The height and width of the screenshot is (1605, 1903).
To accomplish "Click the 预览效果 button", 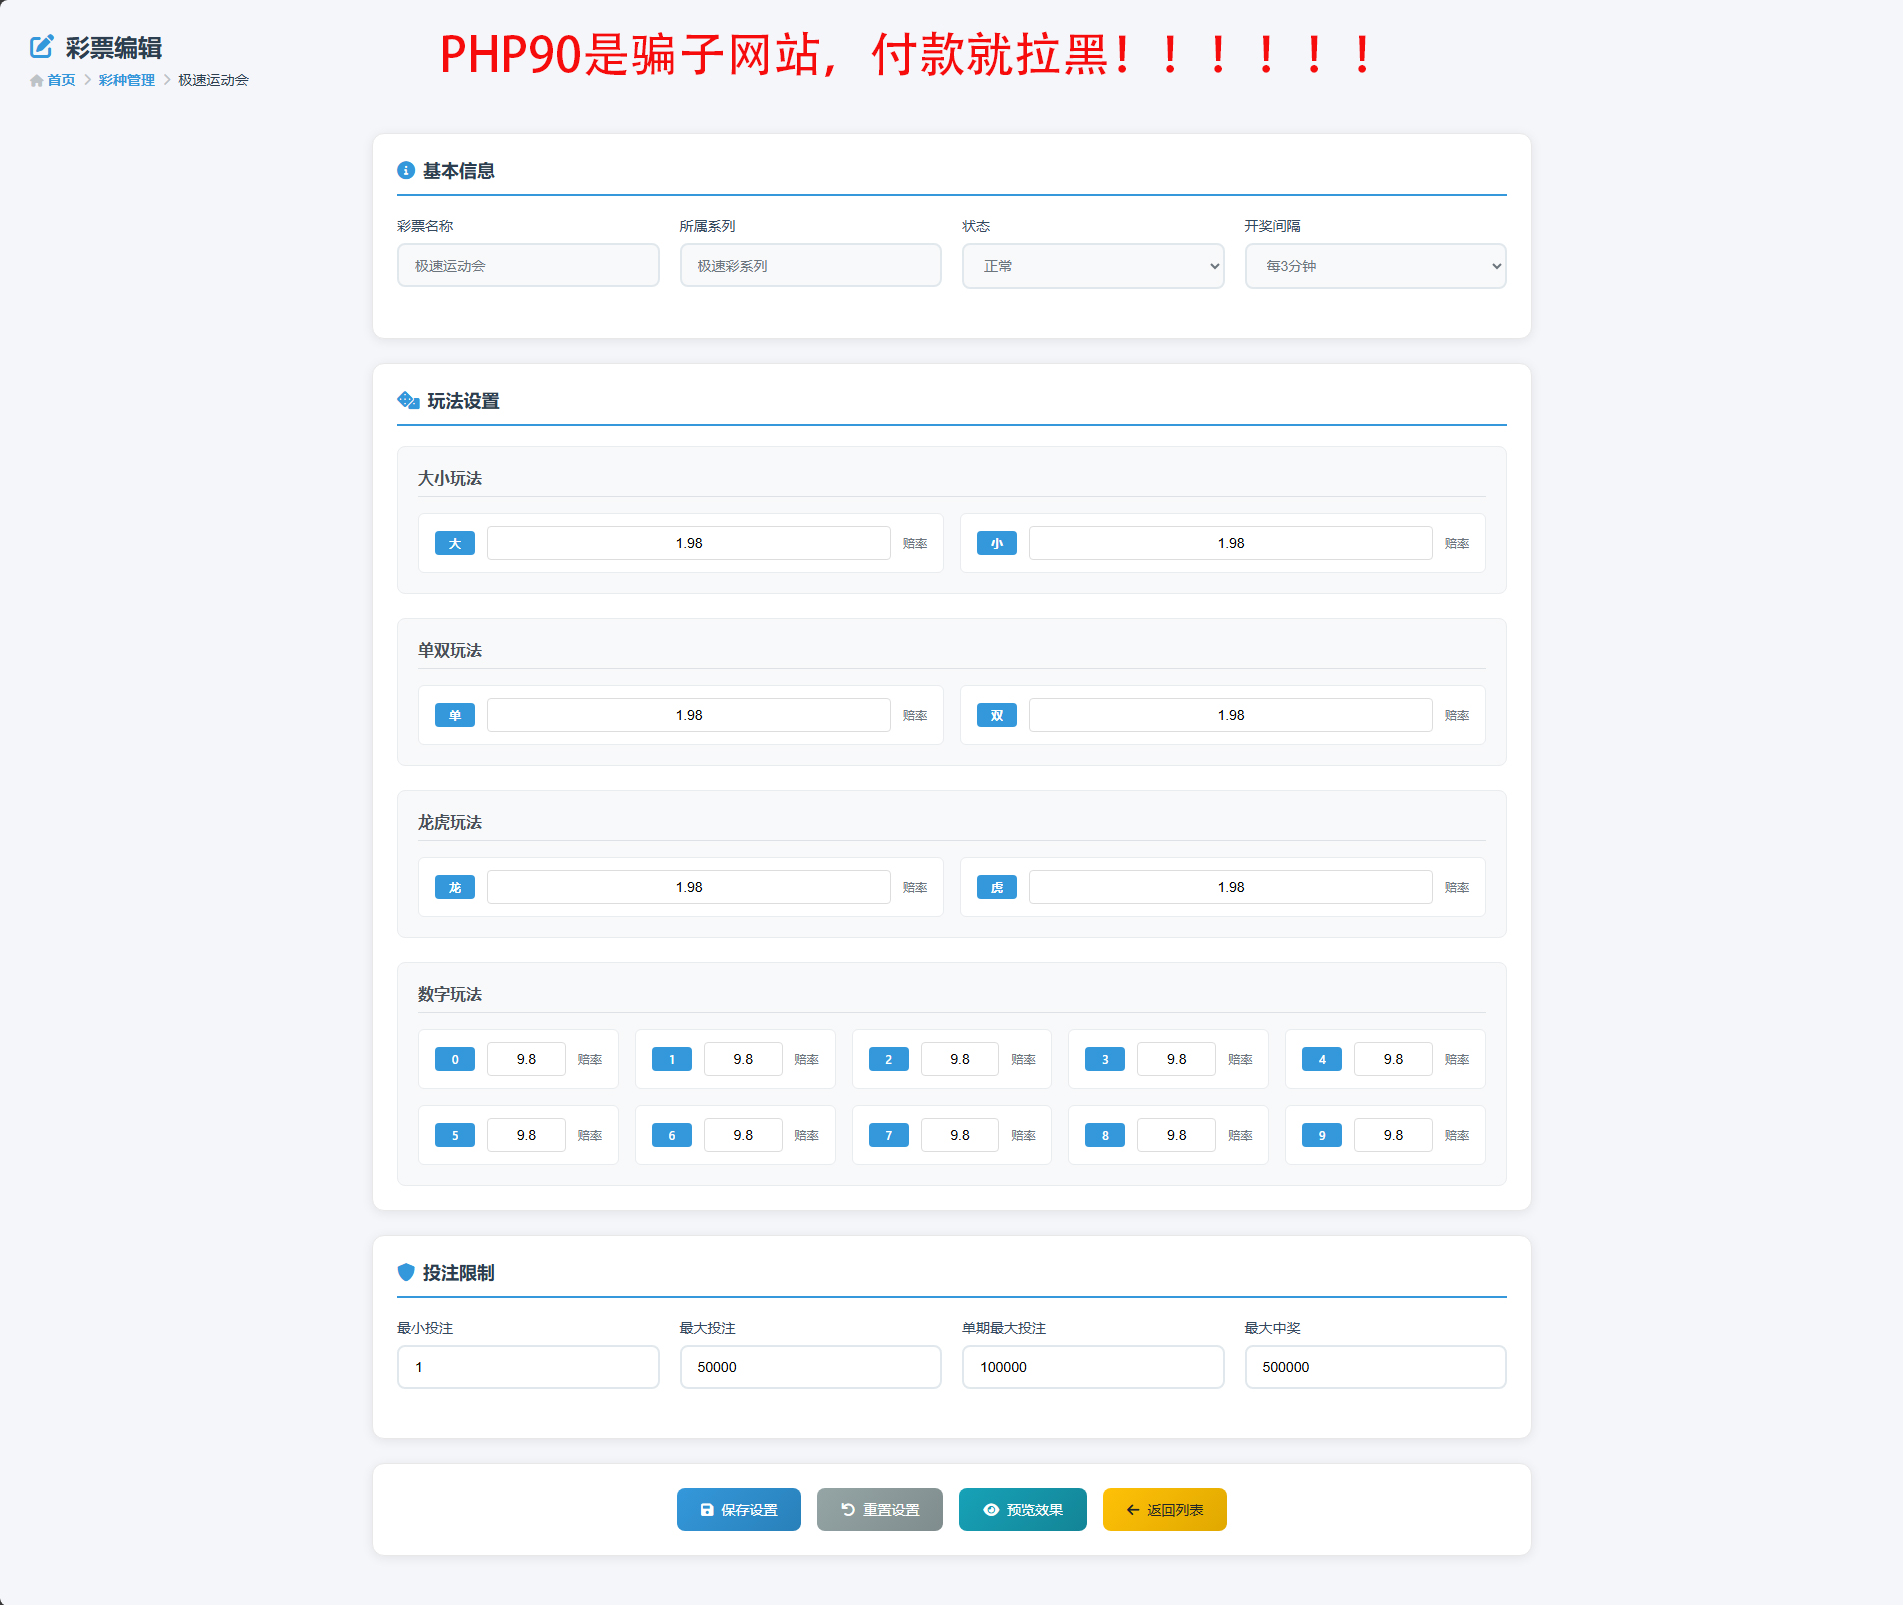I will coord(1022,1509).
